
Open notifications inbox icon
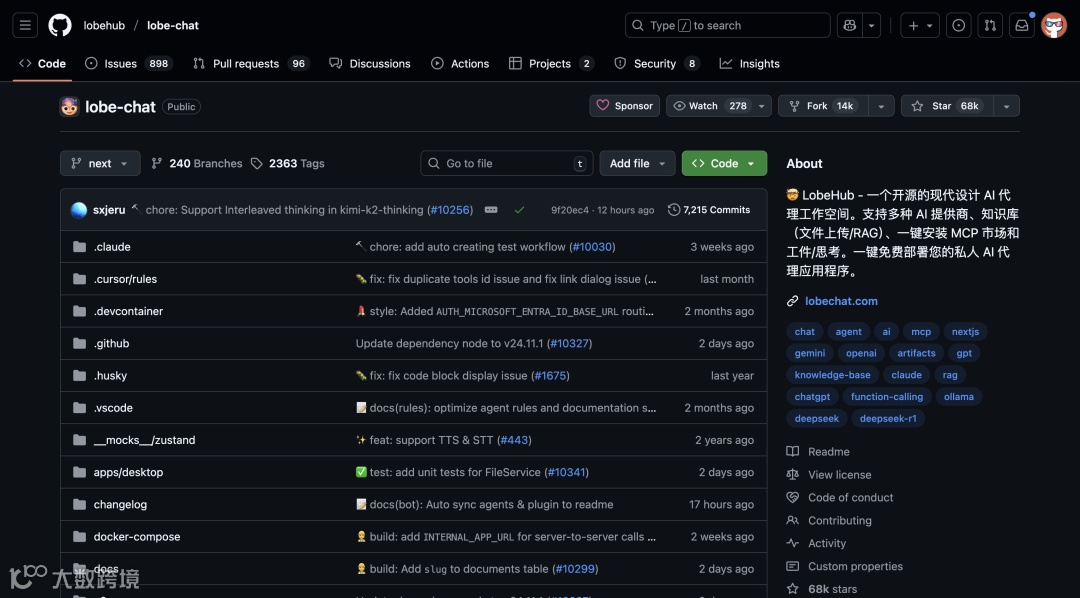pos(1021,25)
